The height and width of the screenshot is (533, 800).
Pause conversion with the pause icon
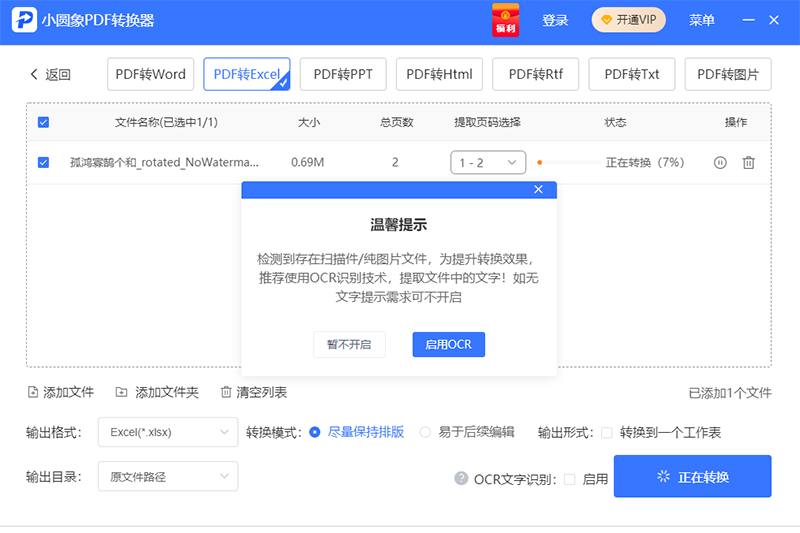720,162
